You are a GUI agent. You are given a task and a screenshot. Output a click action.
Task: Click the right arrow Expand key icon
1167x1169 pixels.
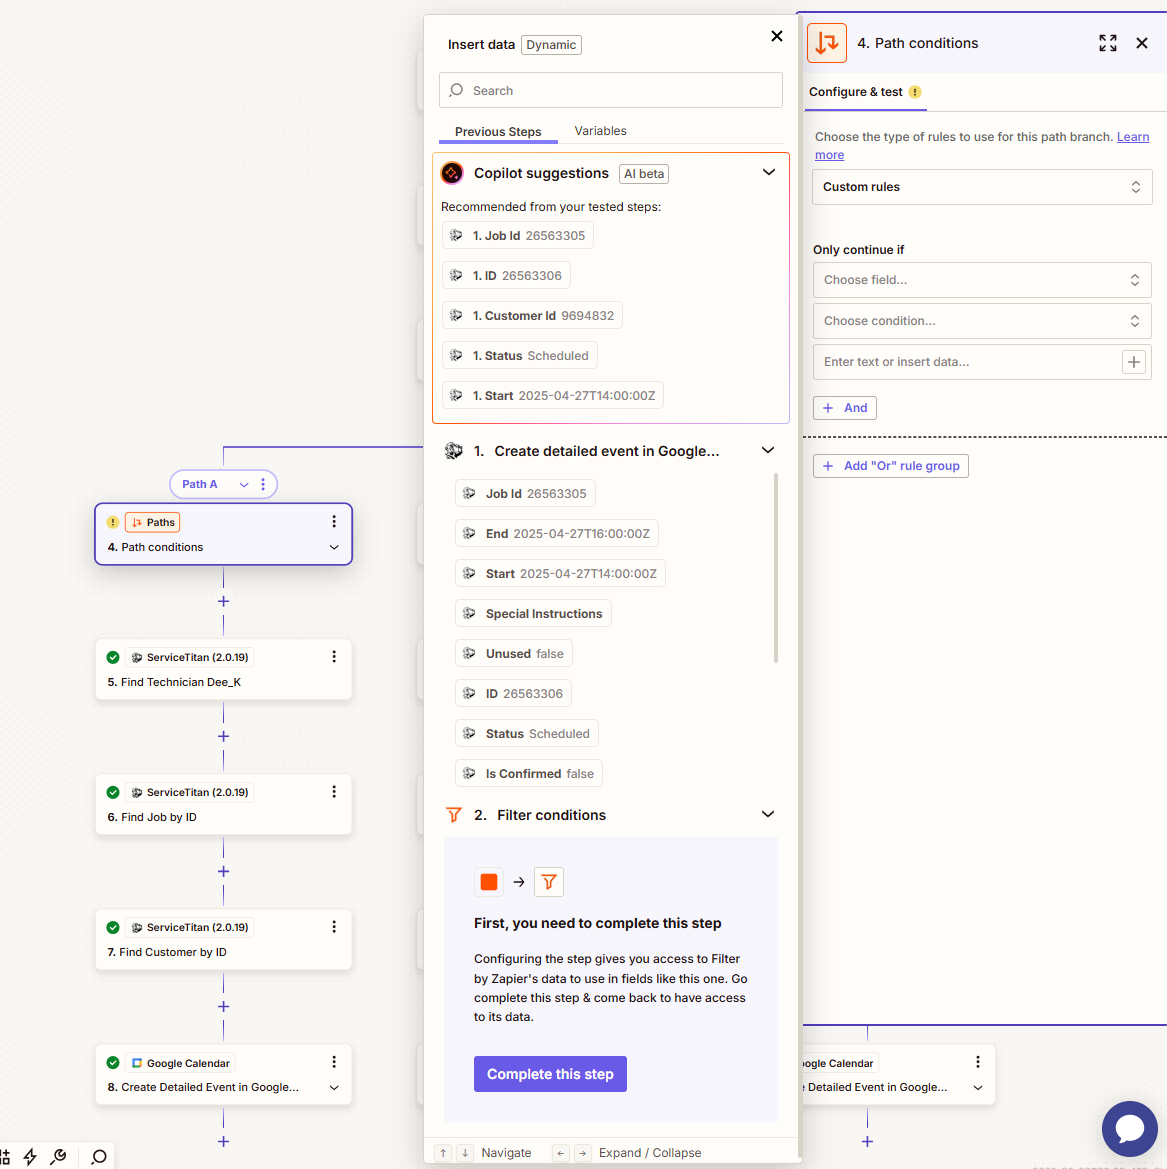click(x=582, y=1153)
